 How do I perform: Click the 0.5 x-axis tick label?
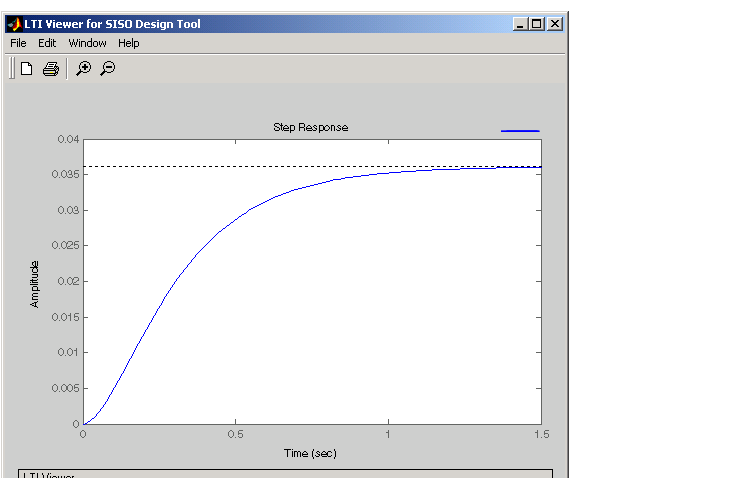coord(235,434)
